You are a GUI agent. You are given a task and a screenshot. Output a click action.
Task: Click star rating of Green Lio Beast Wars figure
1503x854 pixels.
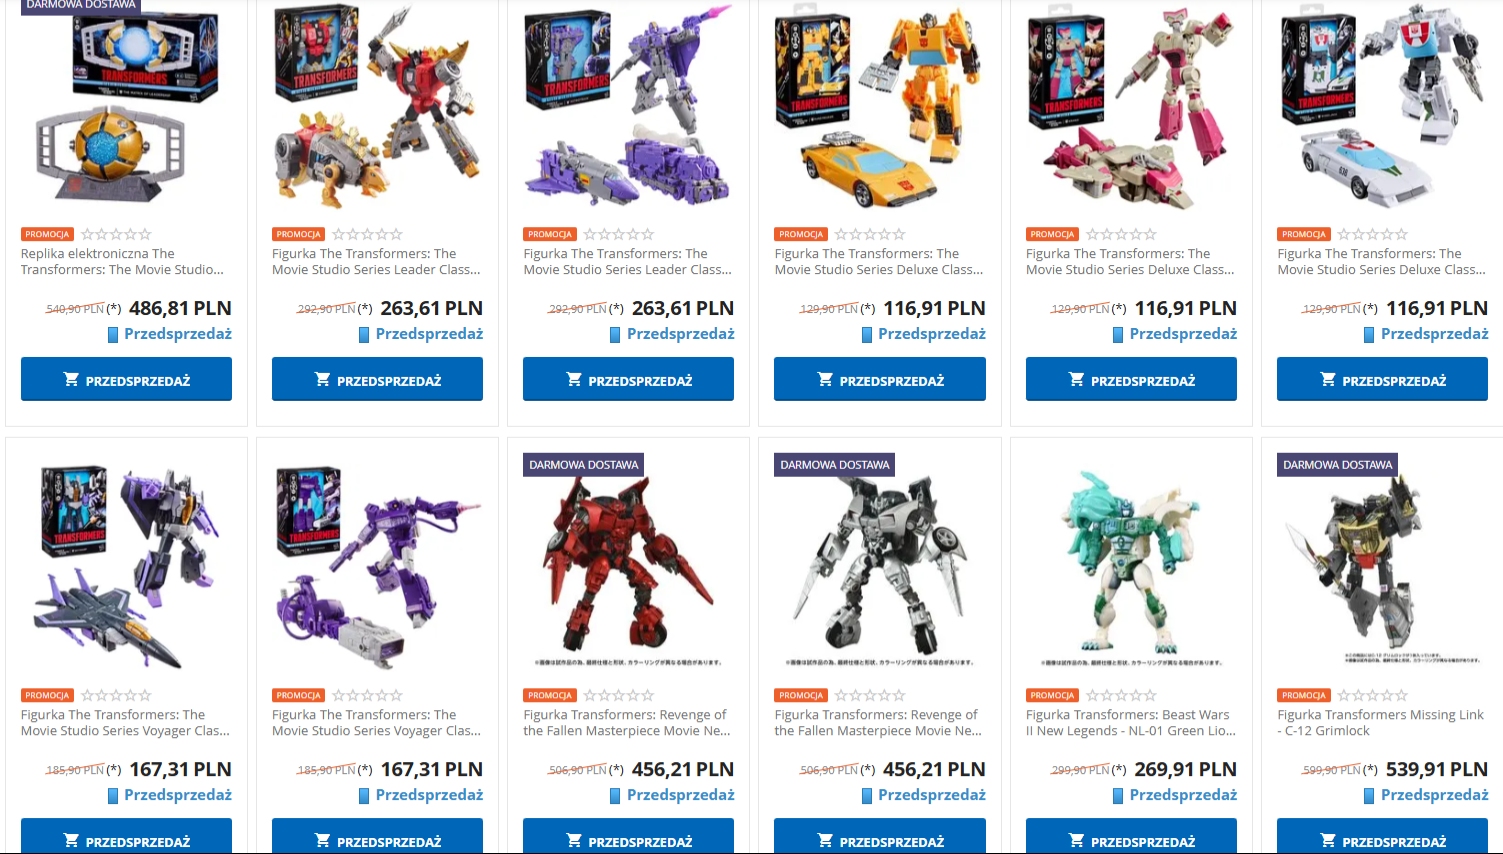point(1121,695)
